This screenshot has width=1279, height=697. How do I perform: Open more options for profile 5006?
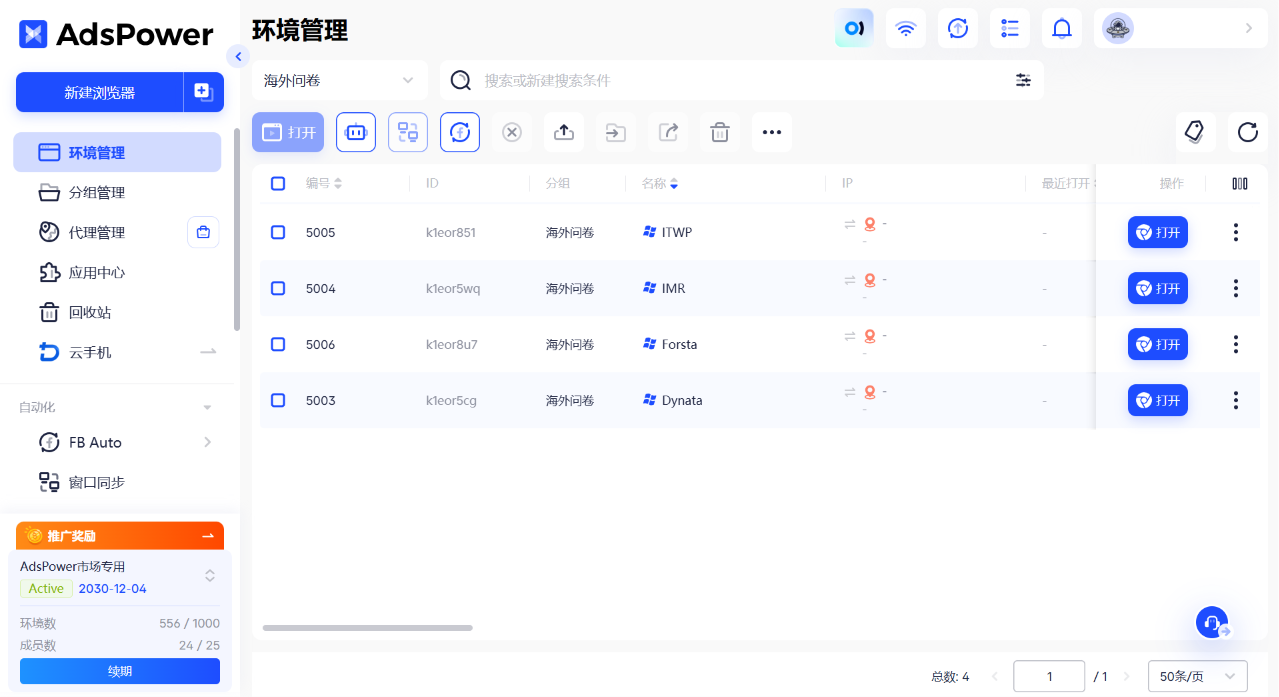[x=1236, y=344]
